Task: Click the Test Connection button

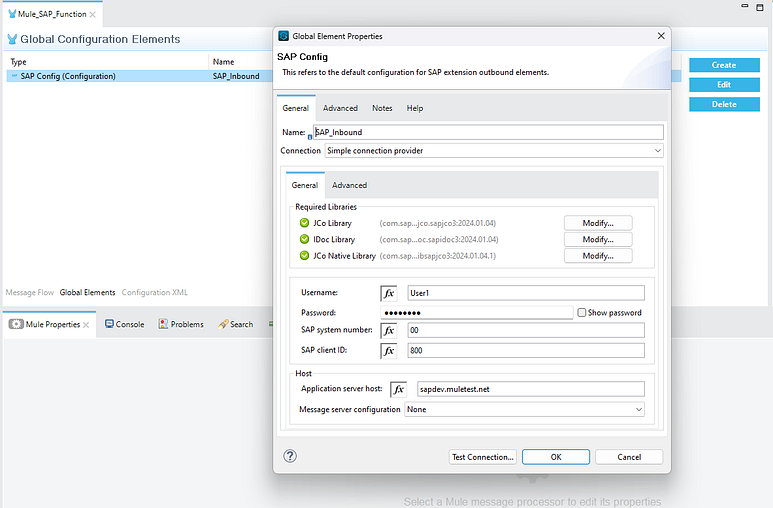Action: point(483,457)
